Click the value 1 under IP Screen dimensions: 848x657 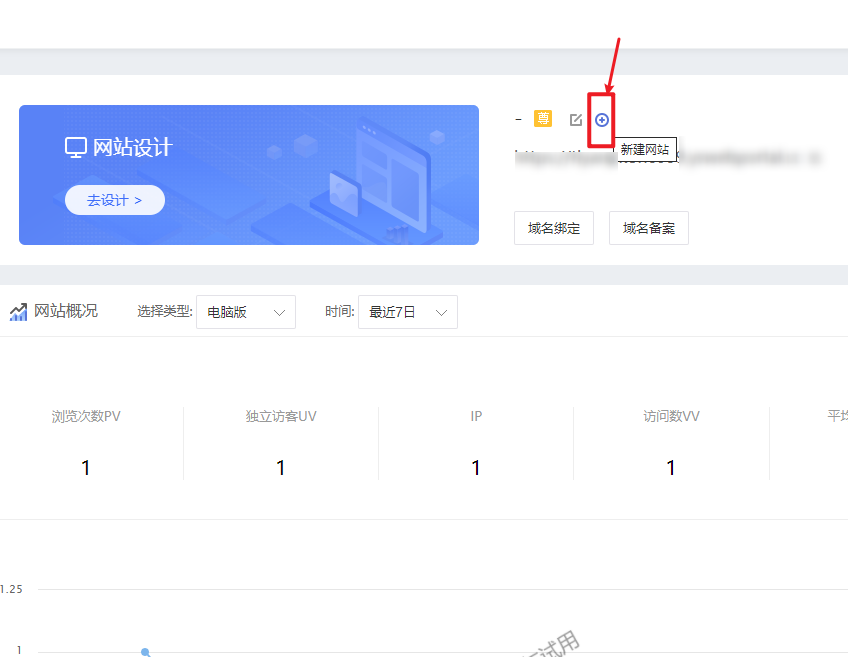click(x=475, y=468)
